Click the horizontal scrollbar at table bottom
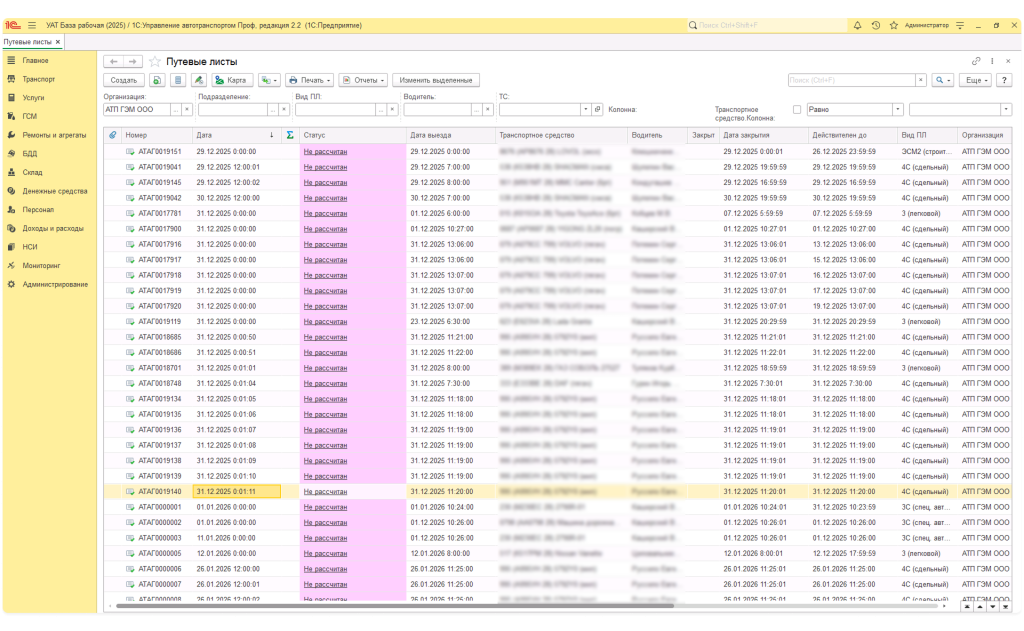This screenshot has width=1024, height=631. pyautogui.click(x=500, y=606)
